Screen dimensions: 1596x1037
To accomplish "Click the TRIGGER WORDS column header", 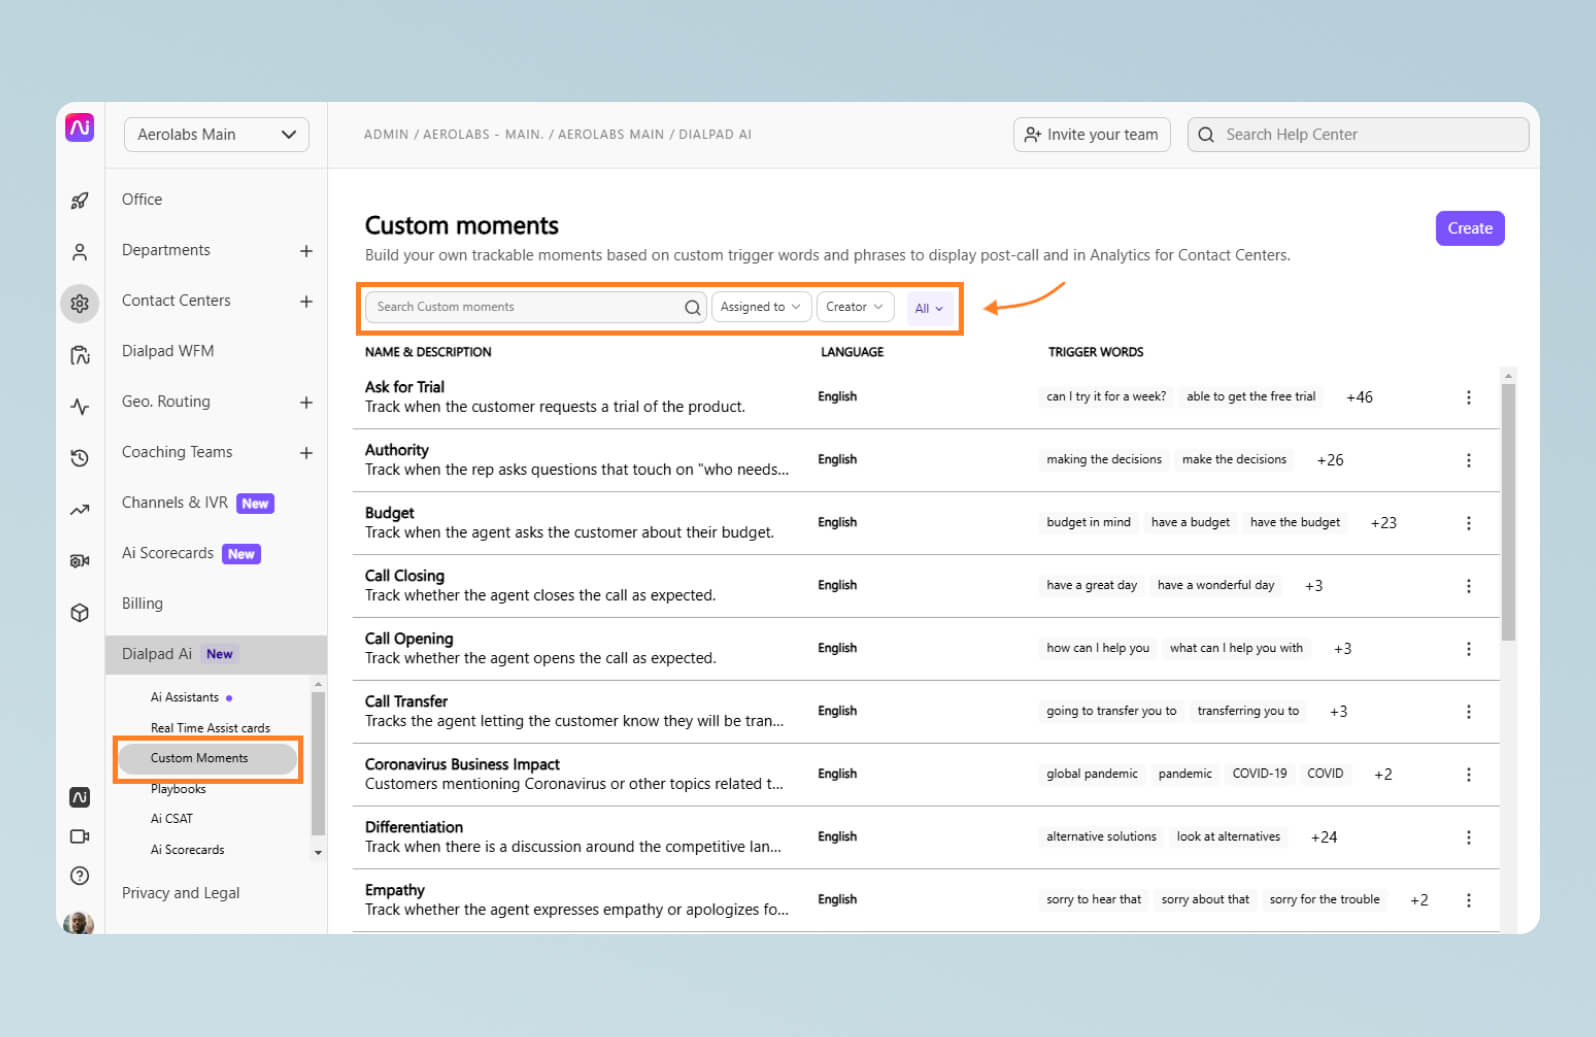I will pos(1096,352).
